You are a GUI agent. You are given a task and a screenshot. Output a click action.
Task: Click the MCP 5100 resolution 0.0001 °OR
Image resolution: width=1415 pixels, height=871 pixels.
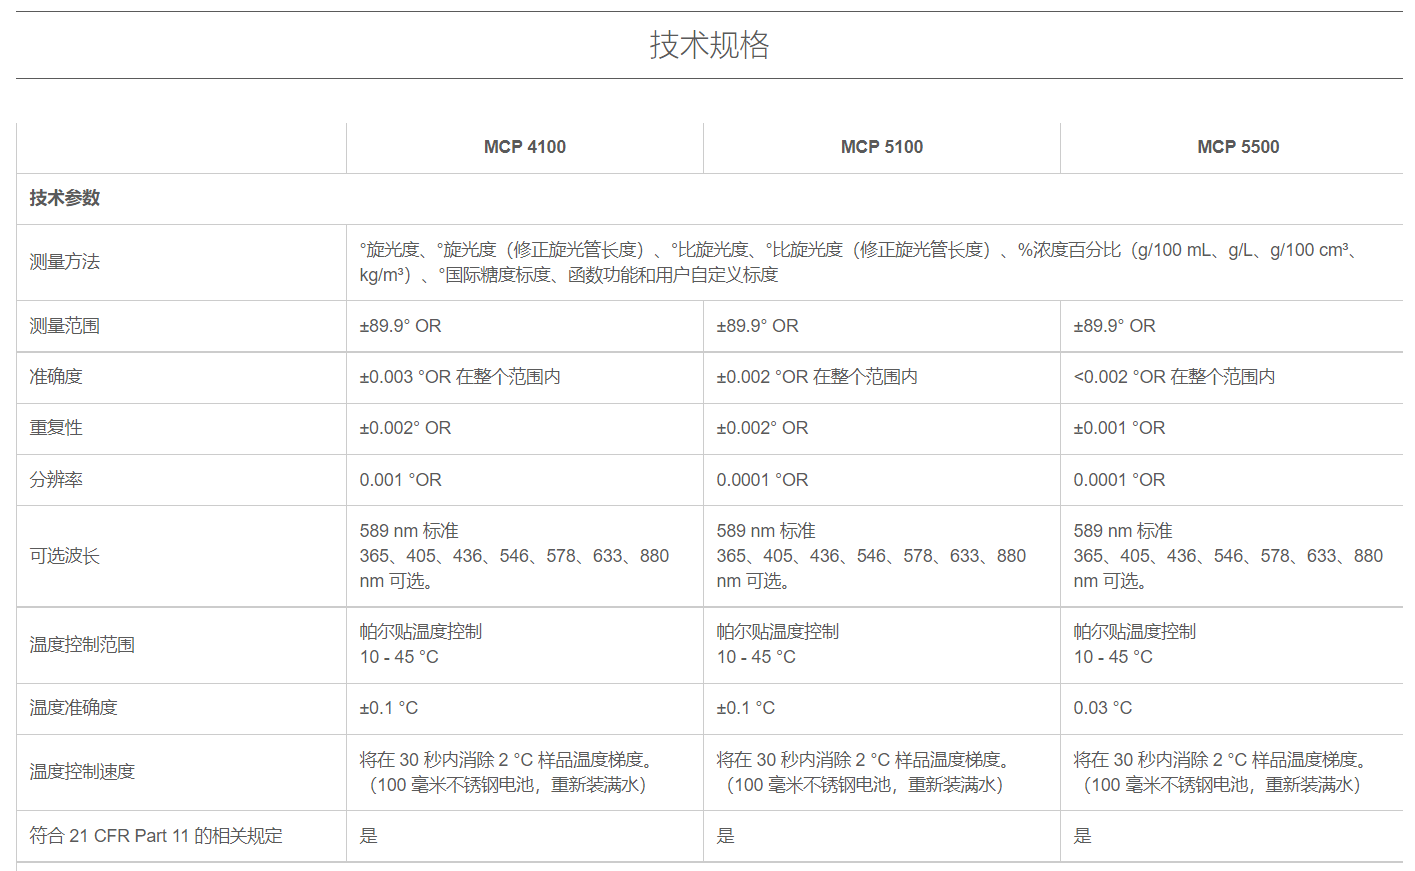pyautogui.click(x=762, y=480)
